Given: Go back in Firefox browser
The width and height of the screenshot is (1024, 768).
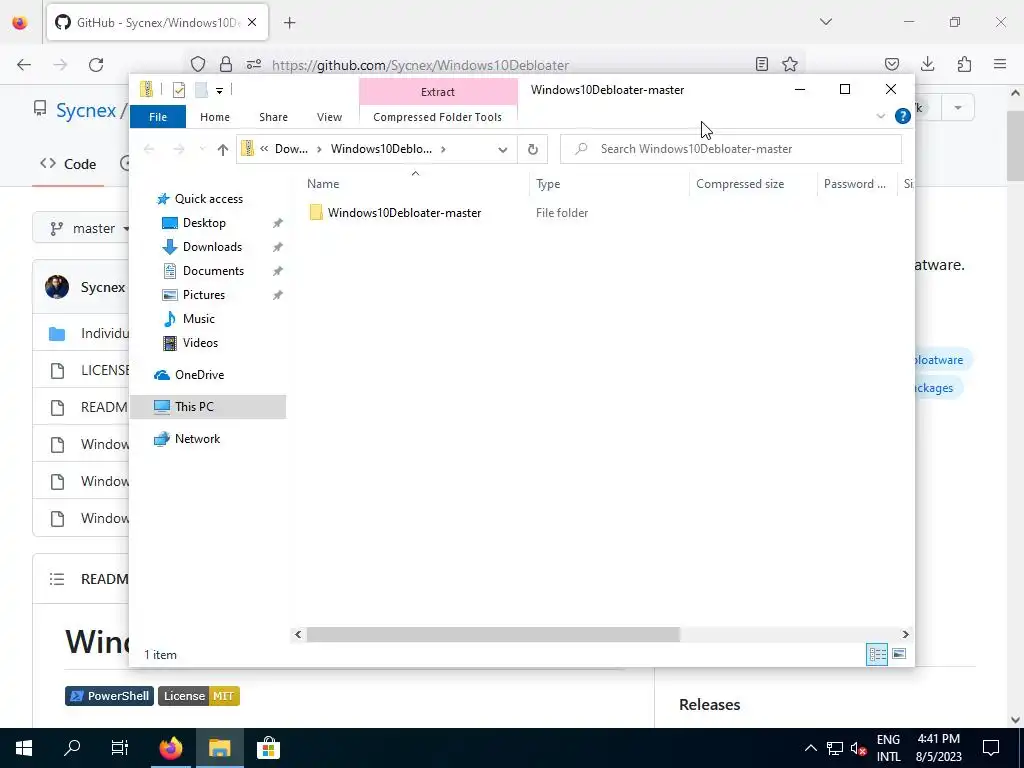Looking at the screenshot, I should pyautogui.click(x=24, y=65).
